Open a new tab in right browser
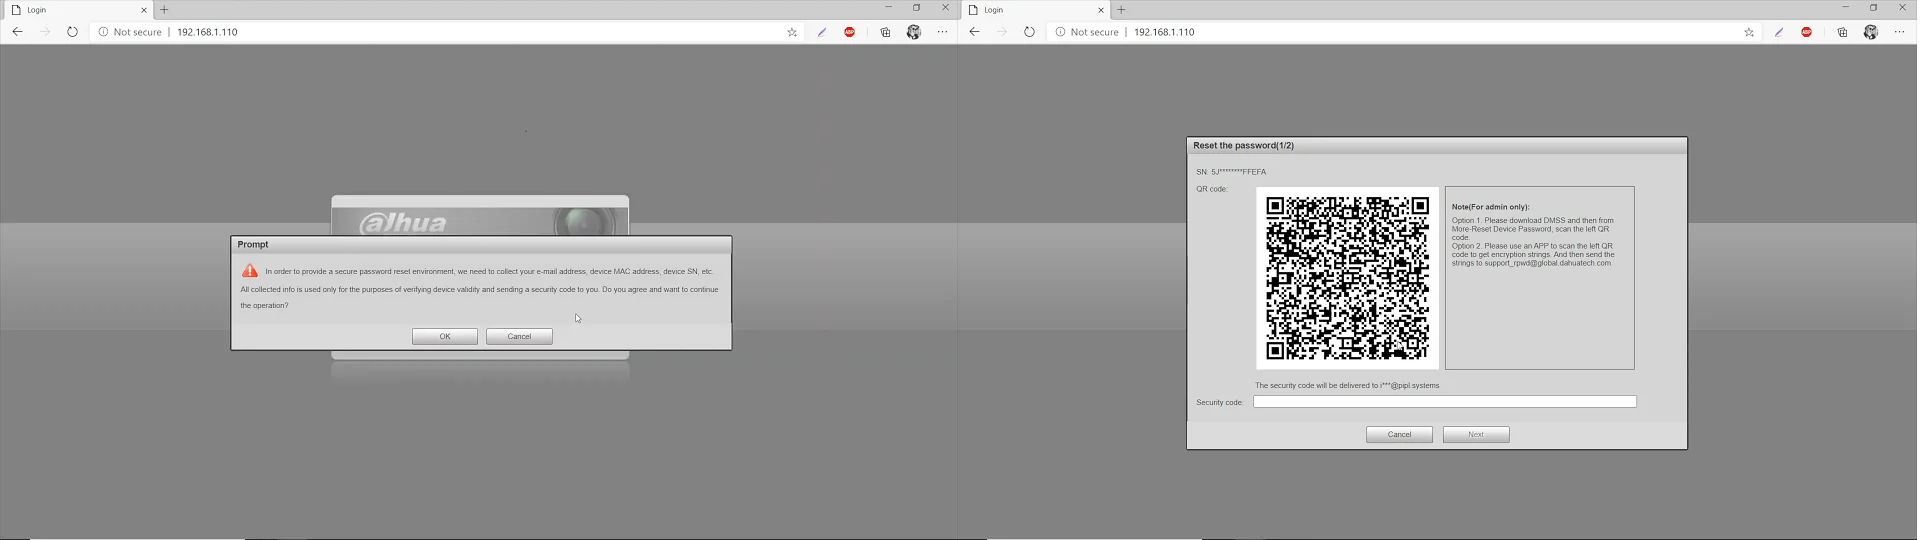 [1122, 10]
